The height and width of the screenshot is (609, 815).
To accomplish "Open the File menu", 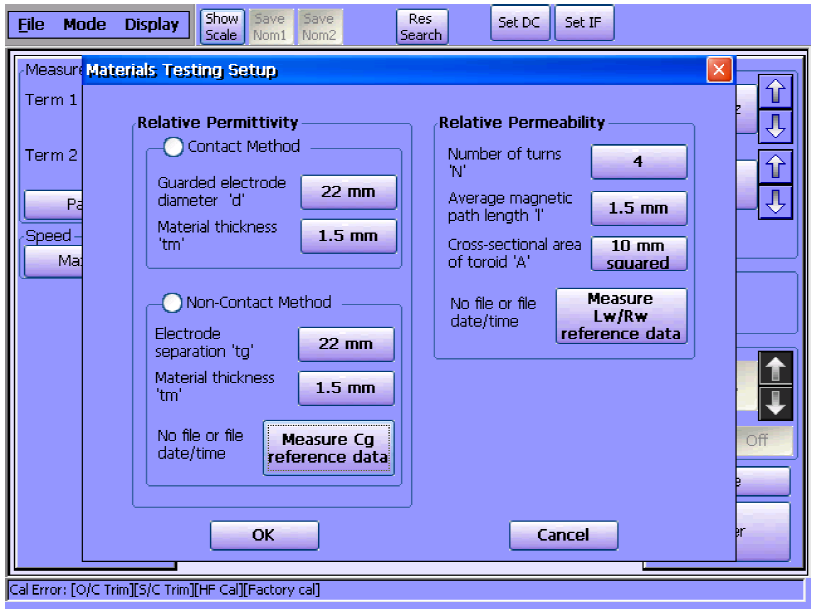I will coord(31,25).
